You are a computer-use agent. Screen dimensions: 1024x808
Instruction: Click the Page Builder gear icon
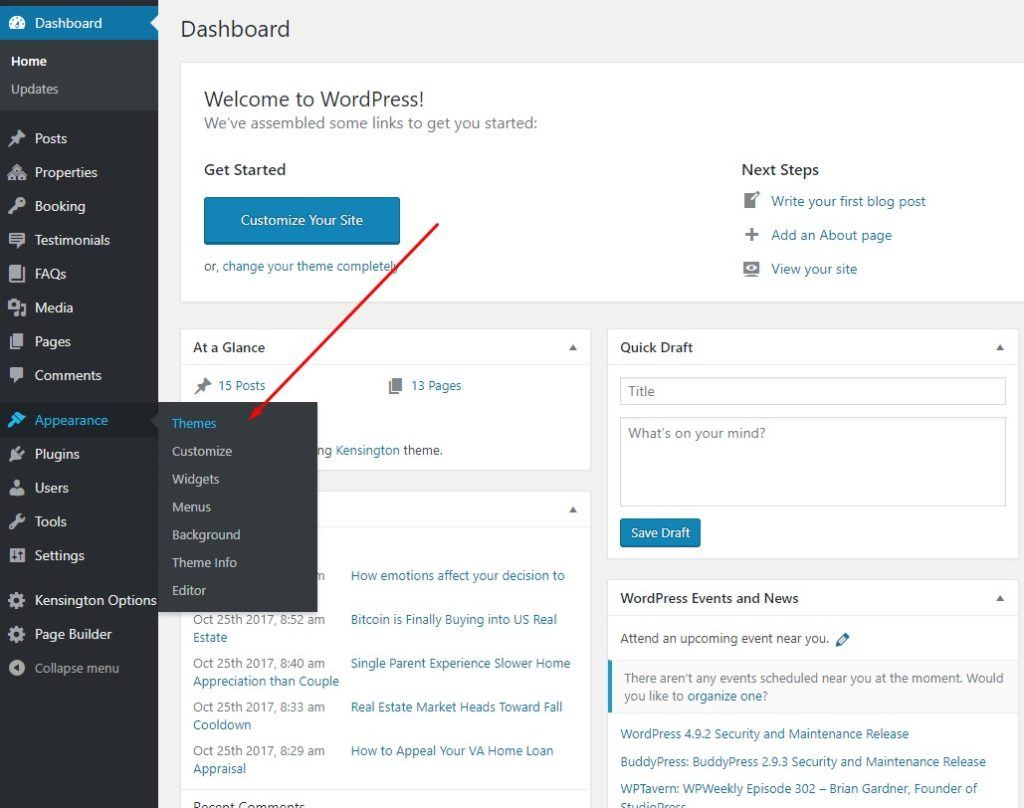click(17, 634)
